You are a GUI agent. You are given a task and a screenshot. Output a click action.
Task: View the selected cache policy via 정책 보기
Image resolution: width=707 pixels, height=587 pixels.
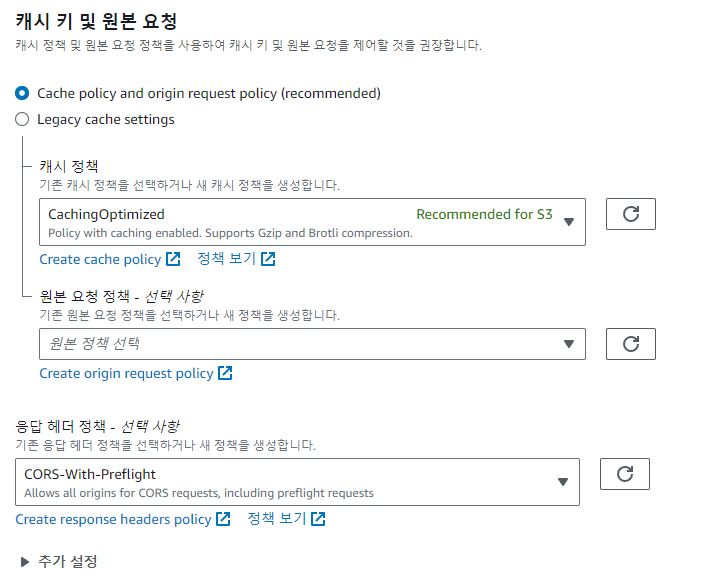pyautogui.click(x=226, y=260)
